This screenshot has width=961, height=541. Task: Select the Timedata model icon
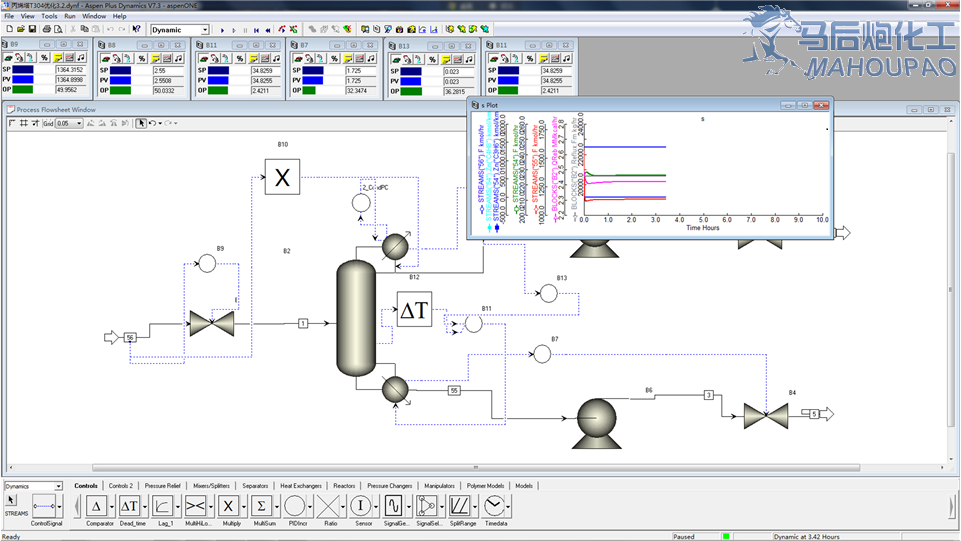pyautogui.click(x=493, y=506)
